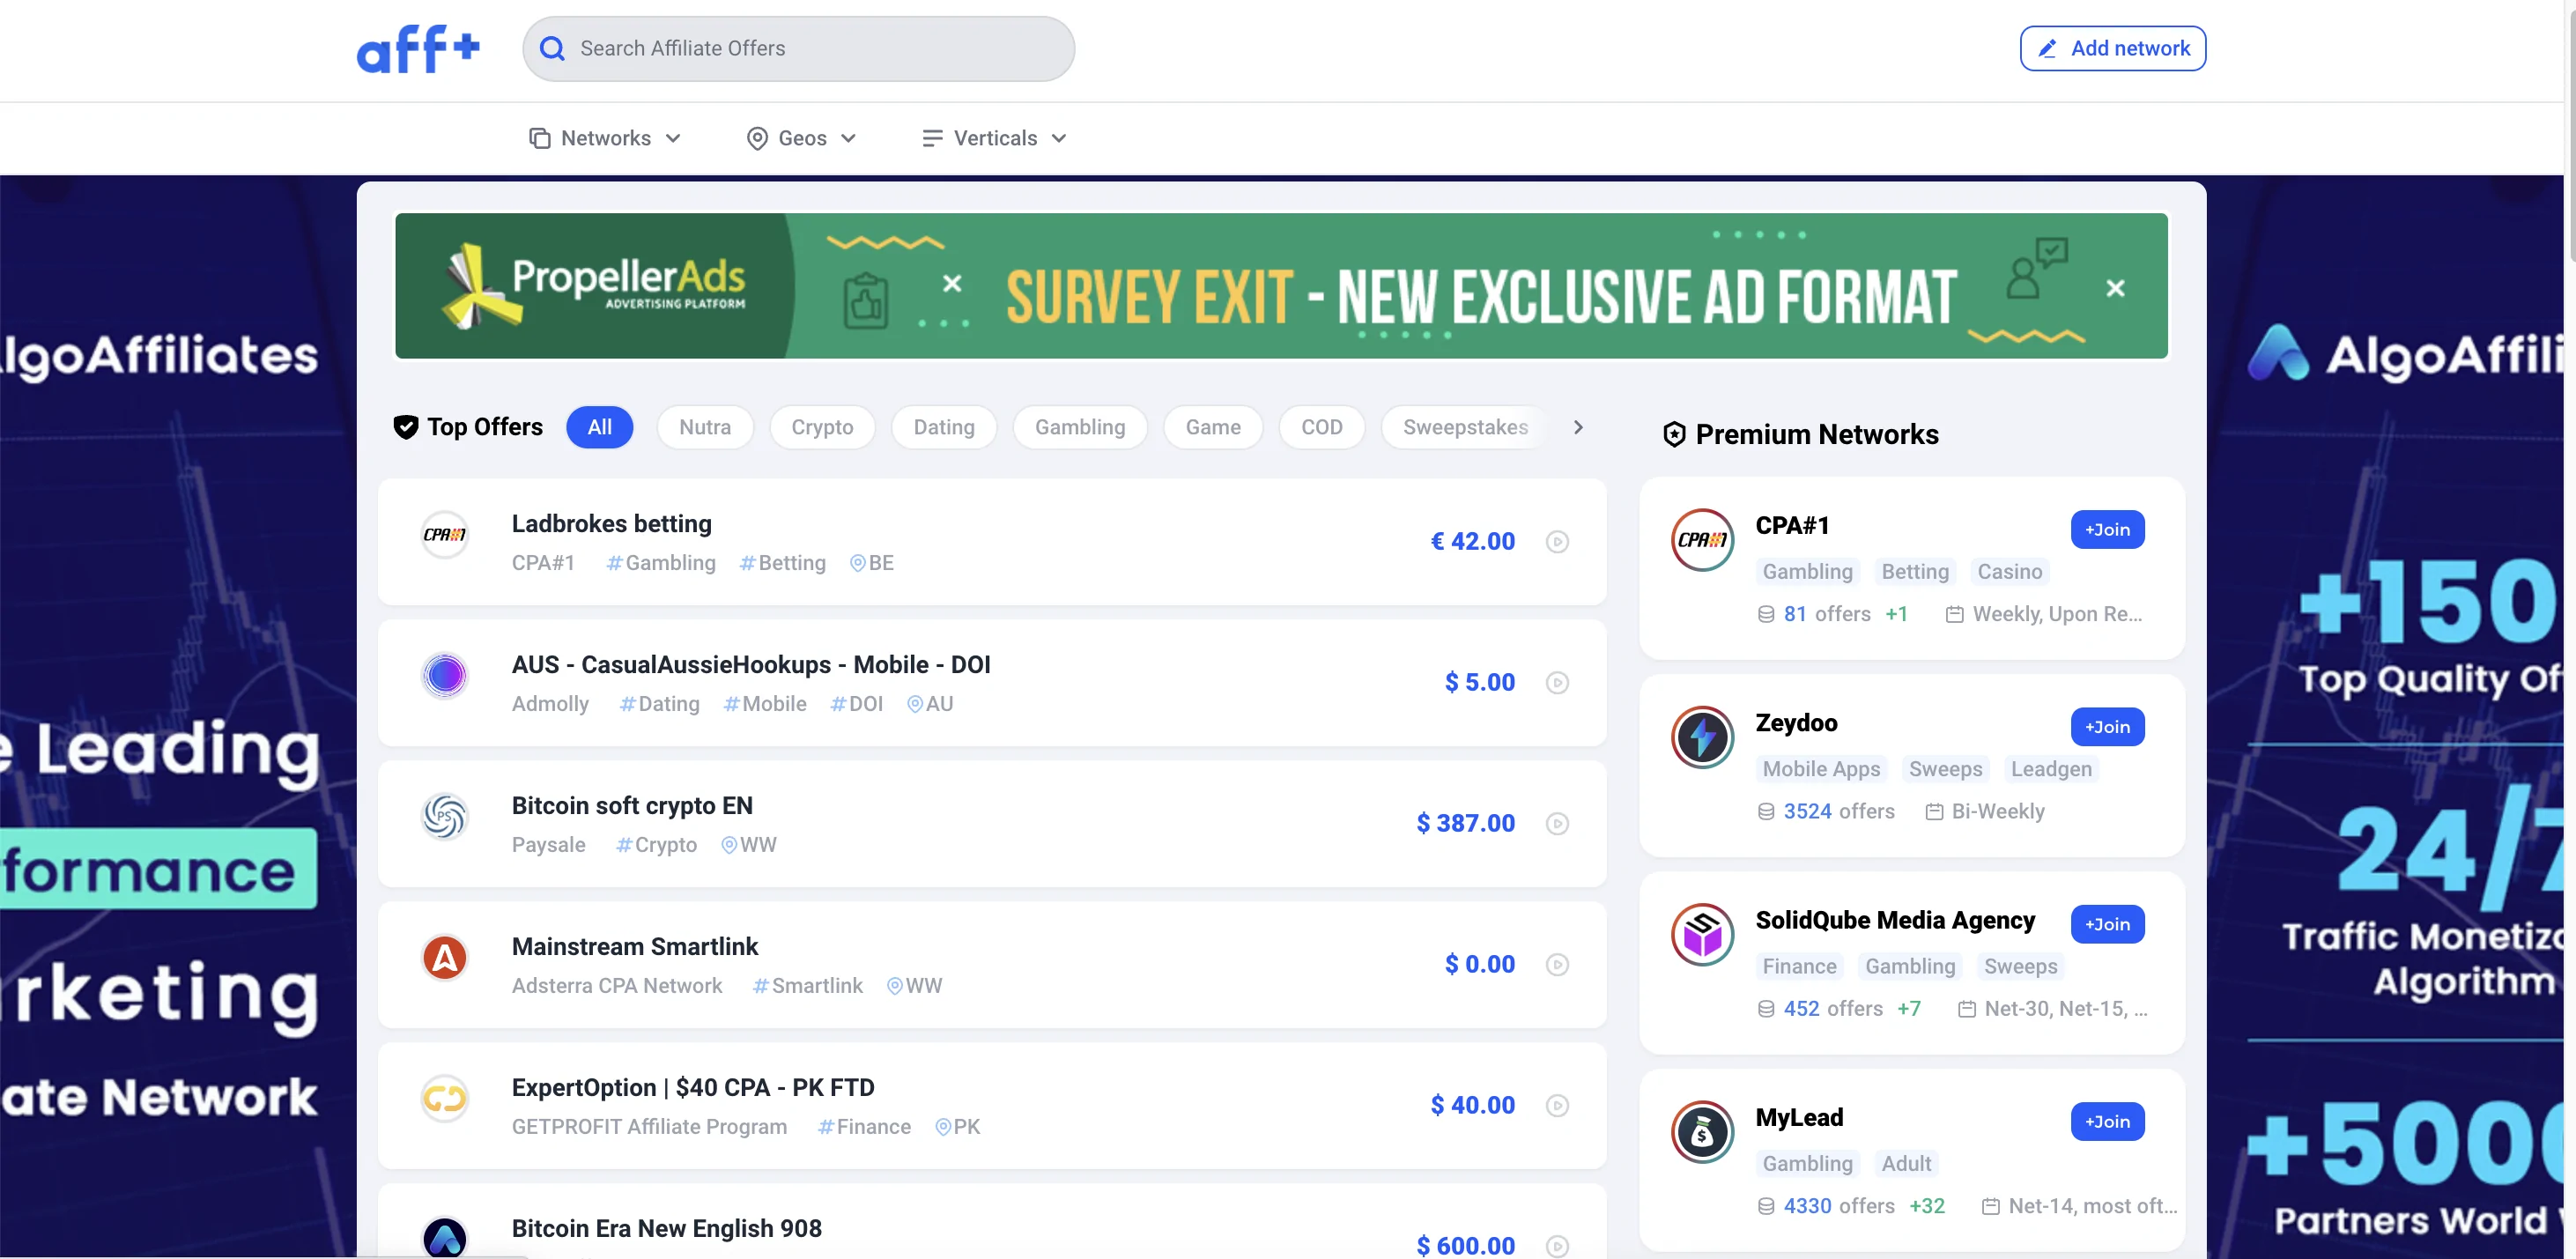Screen dimensions: 2576x1259
Task: Select the Nutra filter
Action: (x=705, y=427)
